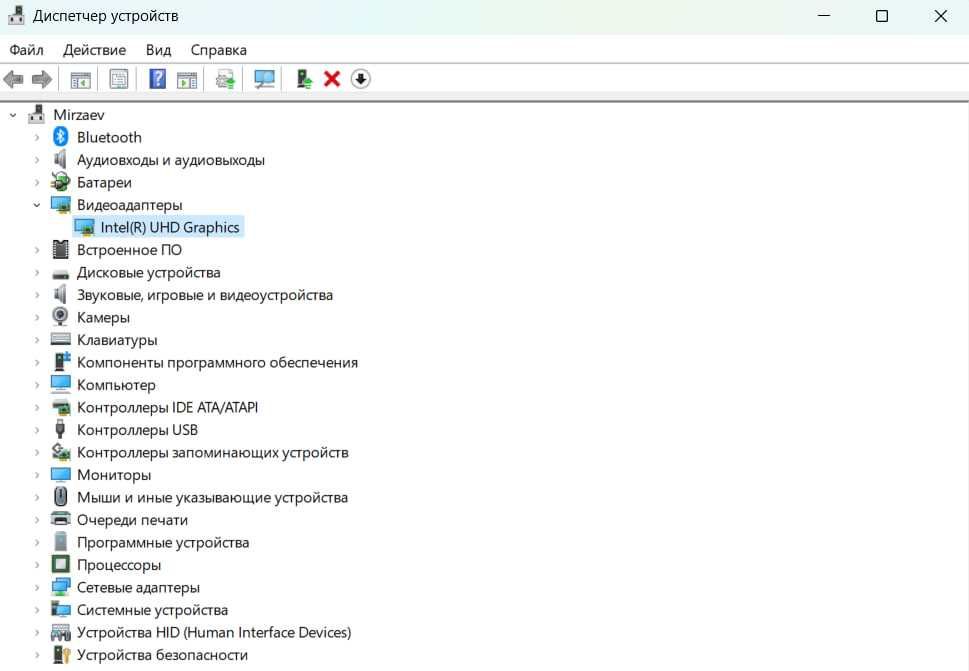Collapse the Mirzaev root node

[13, 115]
